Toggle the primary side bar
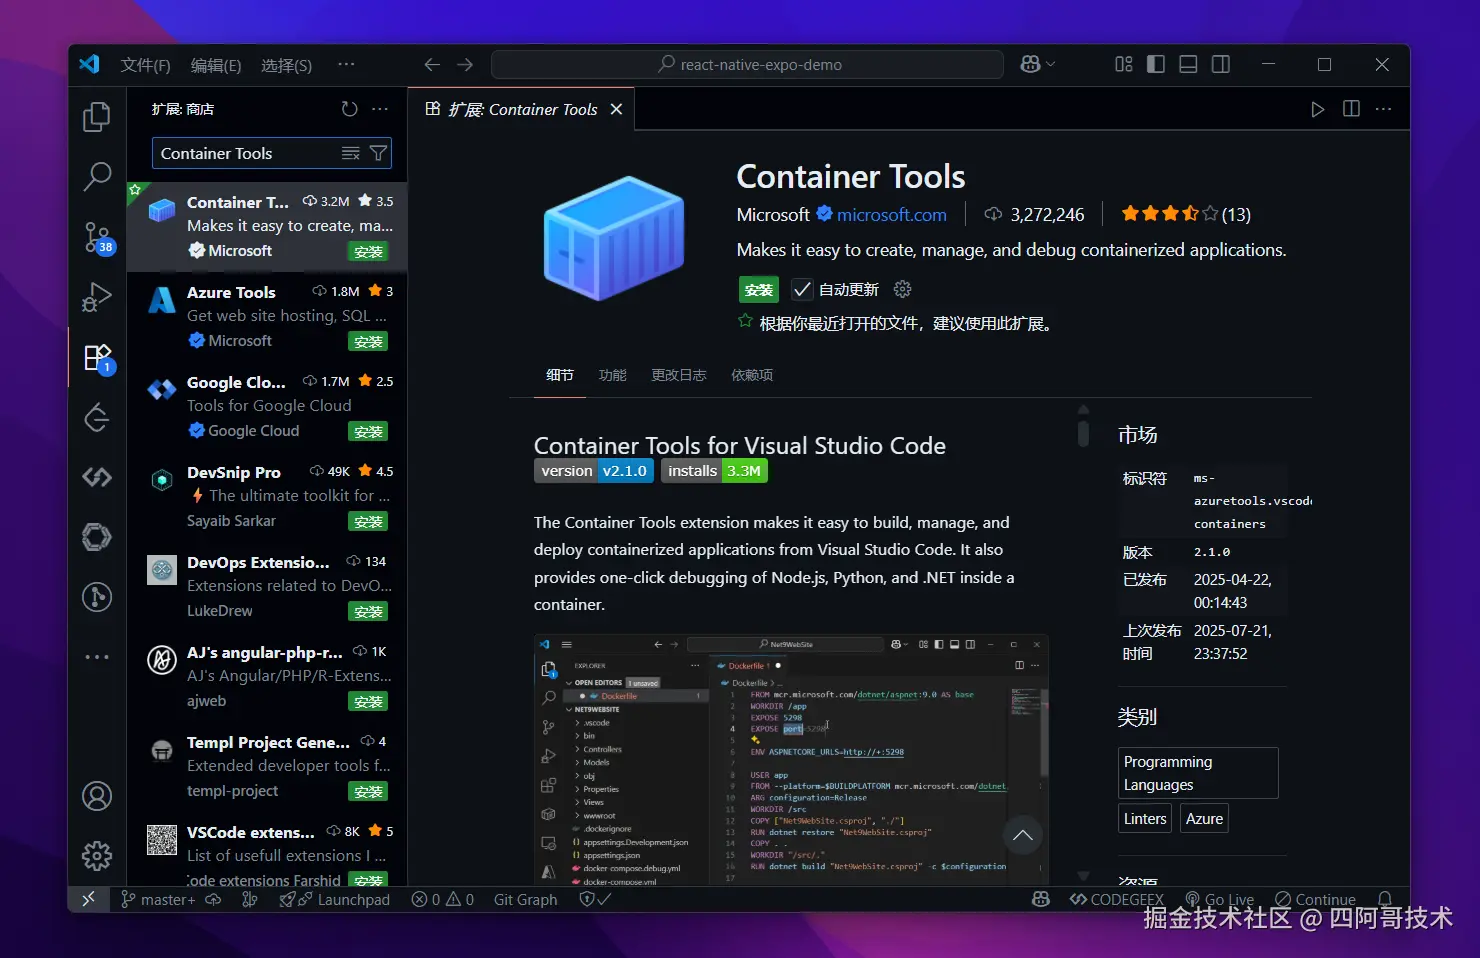Screen dimensions: 1480x958 coord(1156,64)
